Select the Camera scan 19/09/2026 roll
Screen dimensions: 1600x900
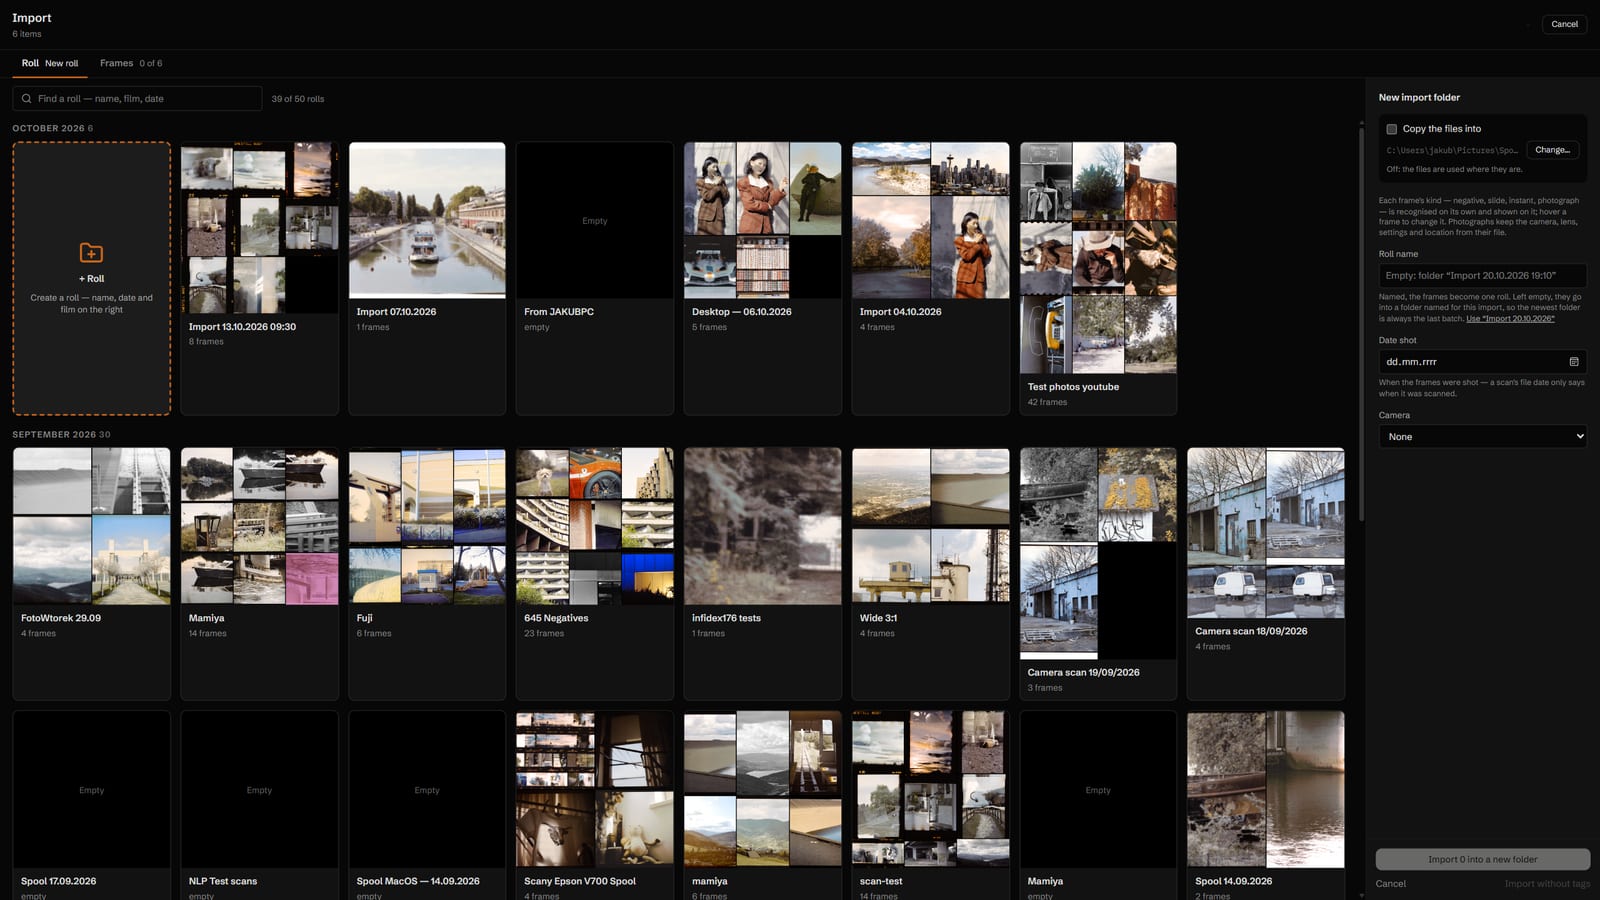click(x=1098, y=574)
